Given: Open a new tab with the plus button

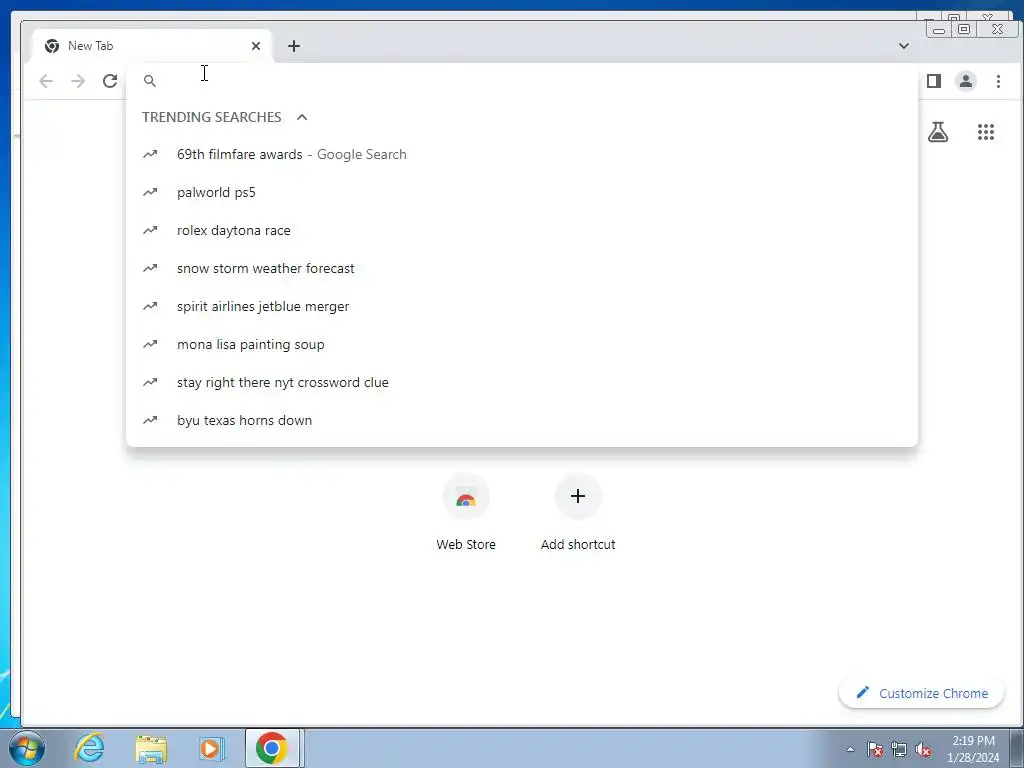Looking at the screenshot, I should tap(294, 46).
